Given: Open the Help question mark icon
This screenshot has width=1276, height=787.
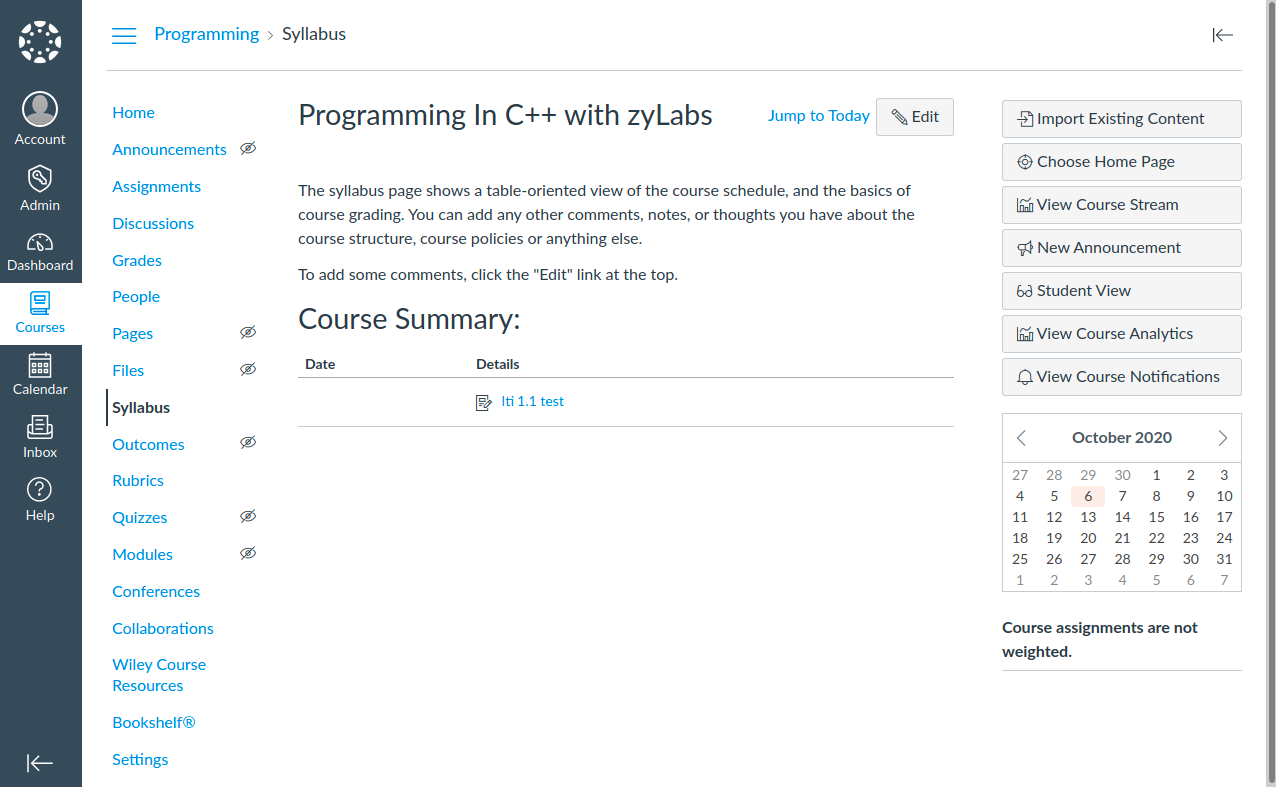Looking at the screenshot, I should pyautogui.click(x=40, y=490).
